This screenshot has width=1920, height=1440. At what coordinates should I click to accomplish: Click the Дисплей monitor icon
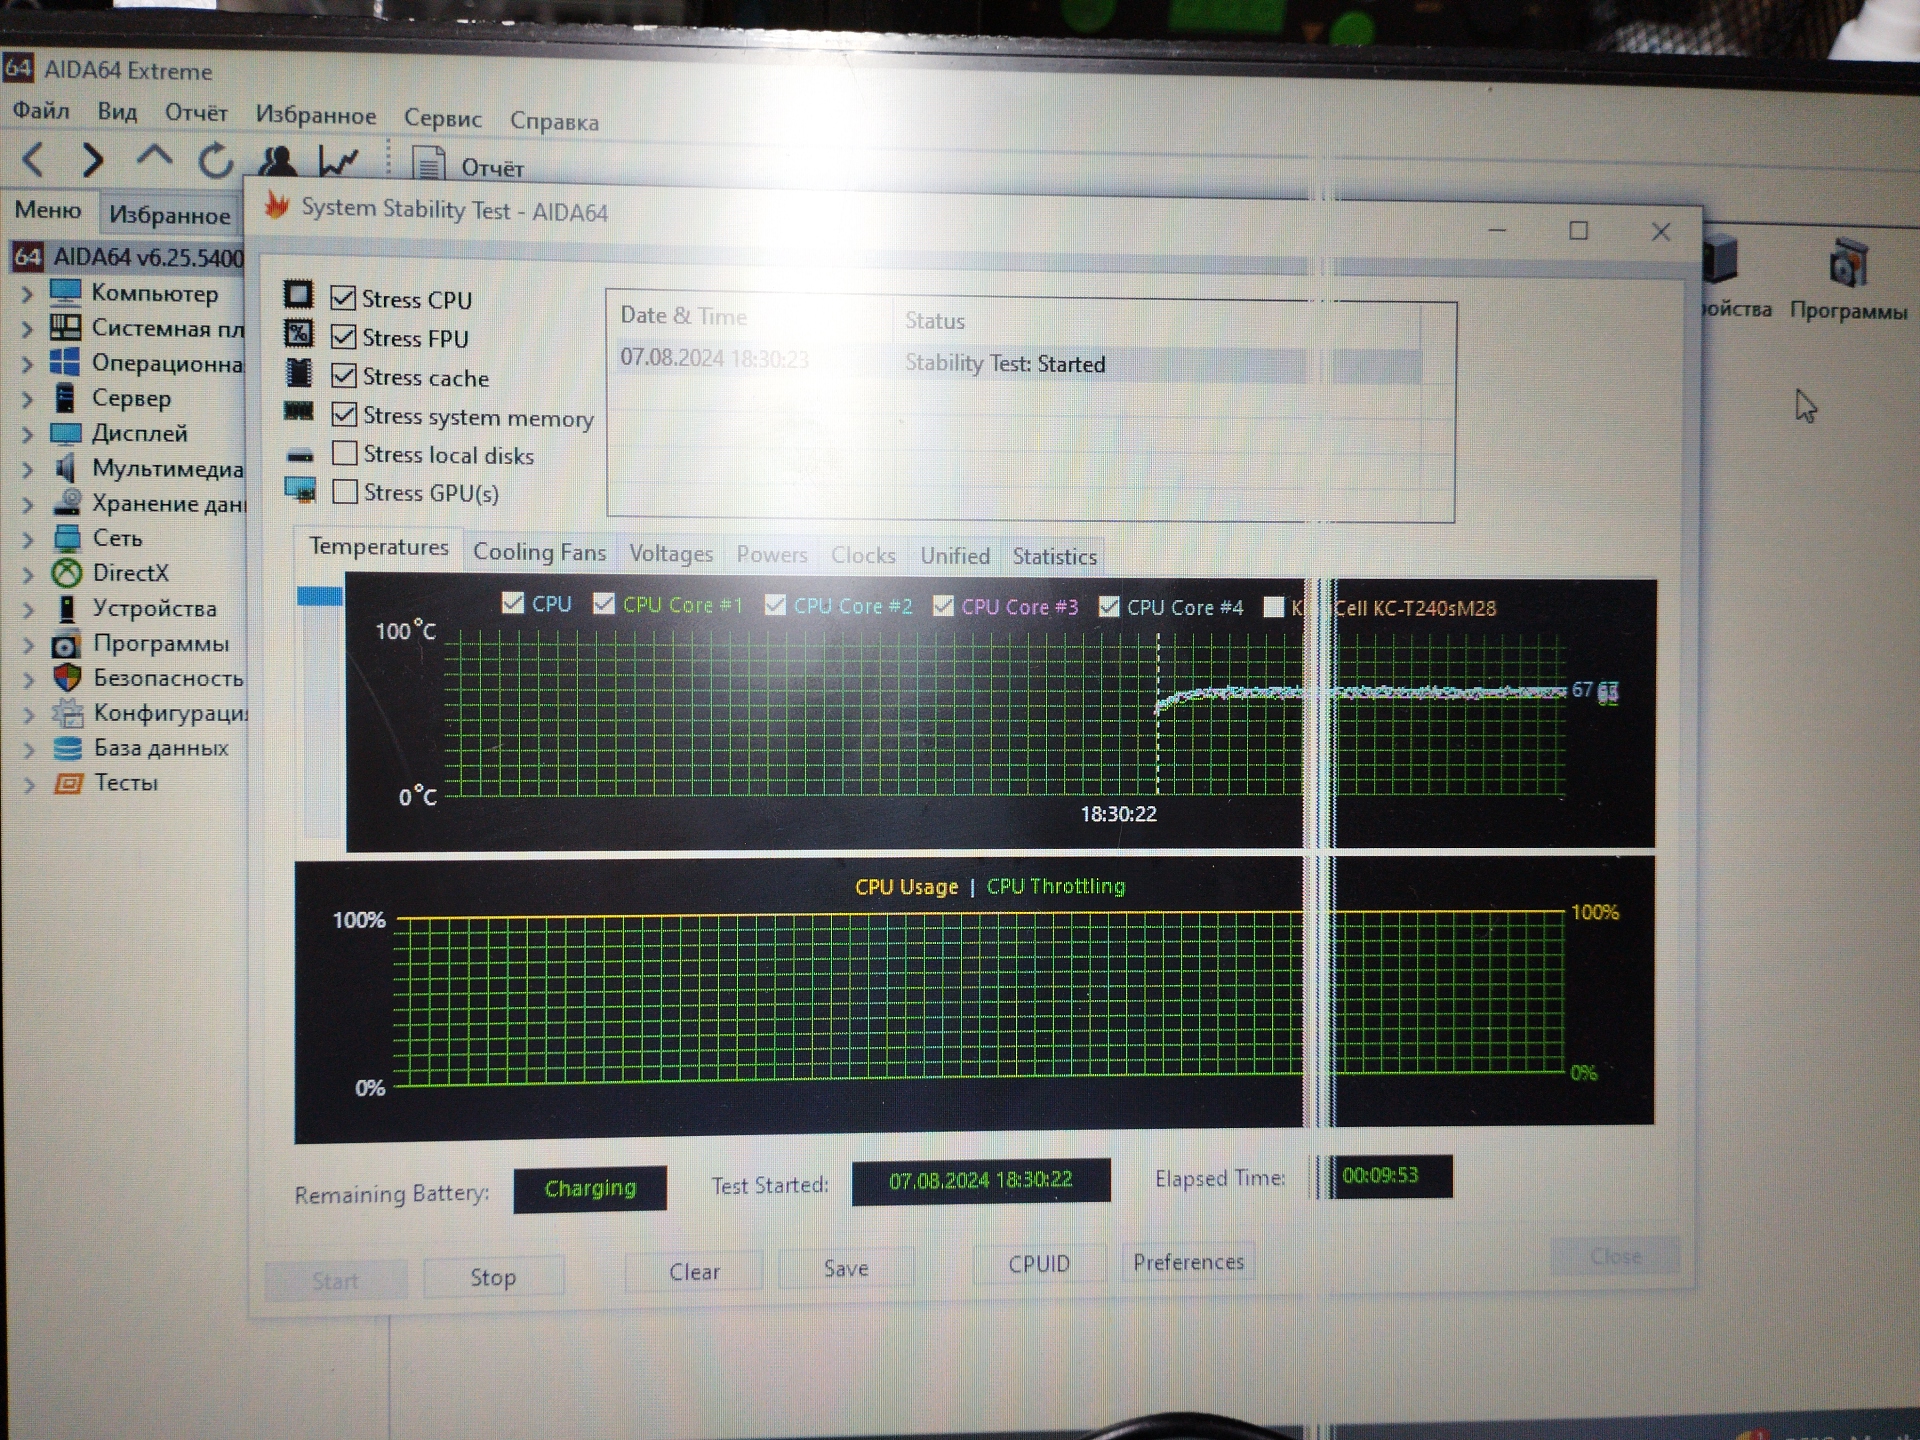(66, 433)
